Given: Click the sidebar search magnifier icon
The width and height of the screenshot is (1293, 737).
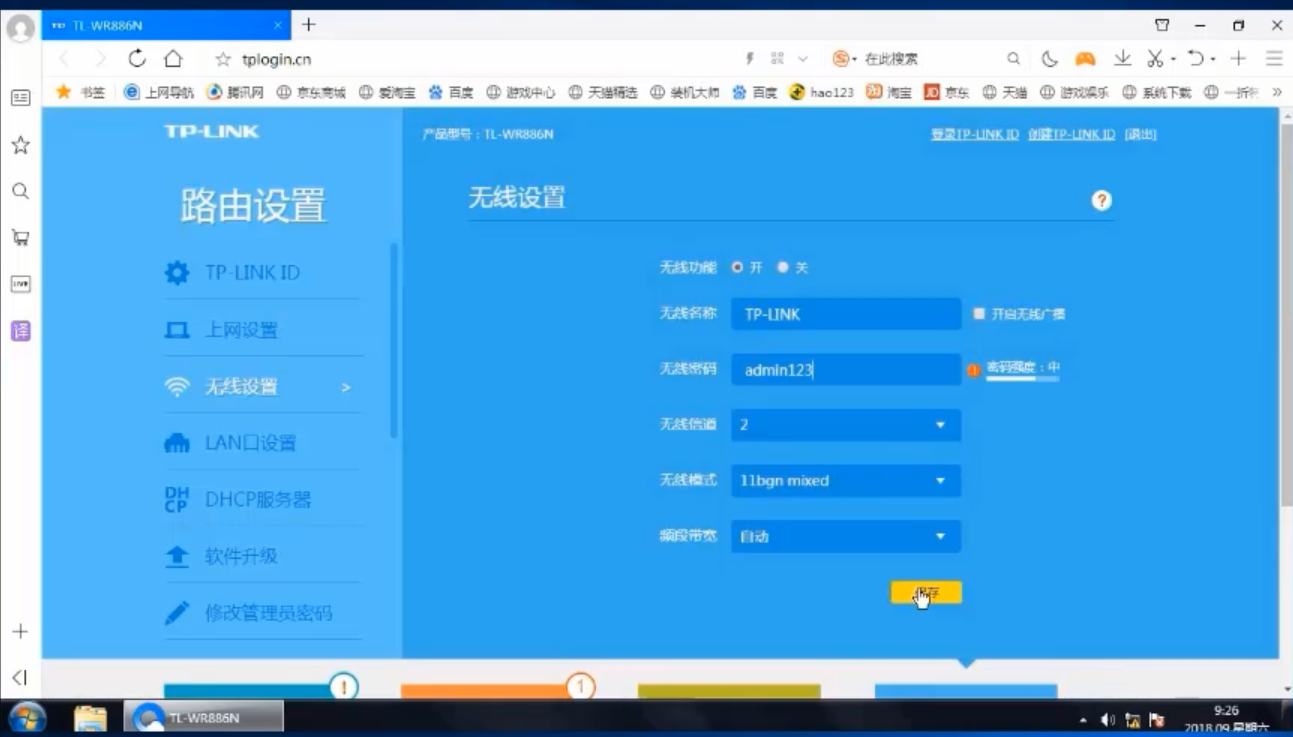Looking at the screenshot, I should [x=20, y=191].
